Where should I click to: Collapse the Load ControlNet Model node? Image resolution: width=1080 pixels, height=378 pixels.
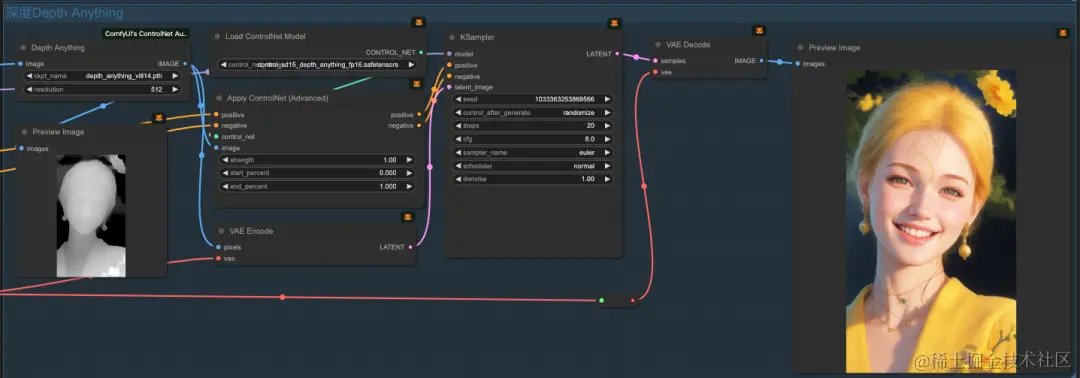[x=218, y=36]
